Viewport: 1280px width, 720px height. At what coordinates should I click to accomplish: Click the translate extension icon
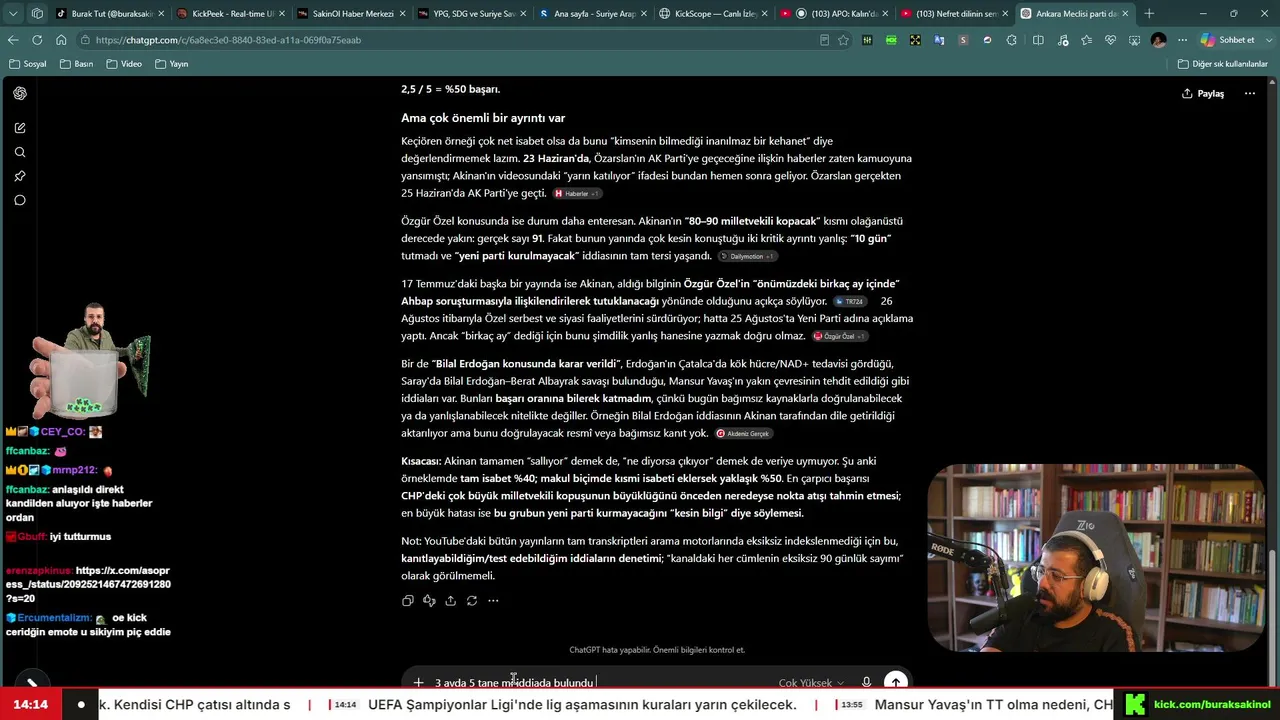click(x=939, y=40)
